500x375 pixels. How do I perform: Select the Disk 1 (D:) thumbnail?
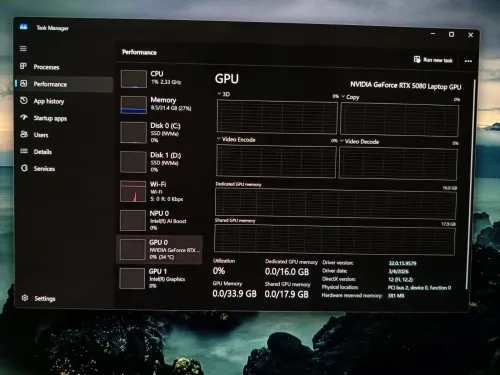click(133, 162)
